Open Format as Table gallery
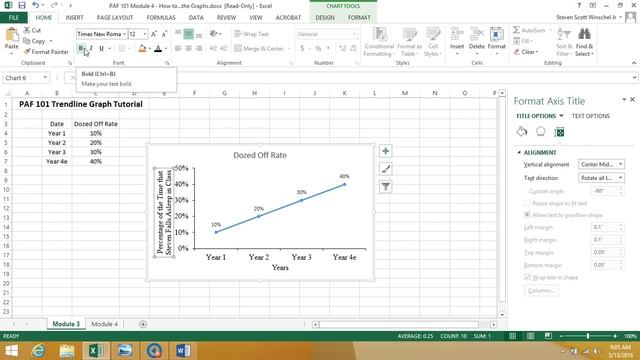Viewport: 640px width, 360px height. point(409,42)
